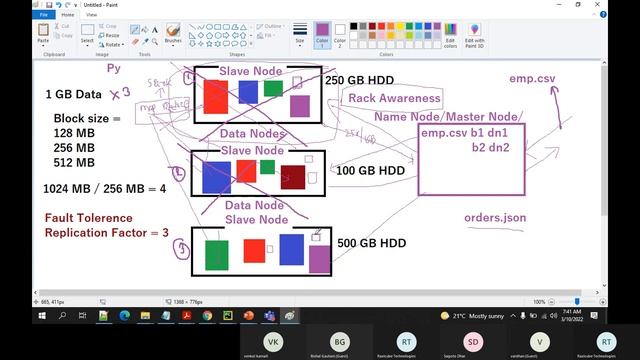Click the Windows Start button
This screenshot has width=640, height=360.
[42, 316]
